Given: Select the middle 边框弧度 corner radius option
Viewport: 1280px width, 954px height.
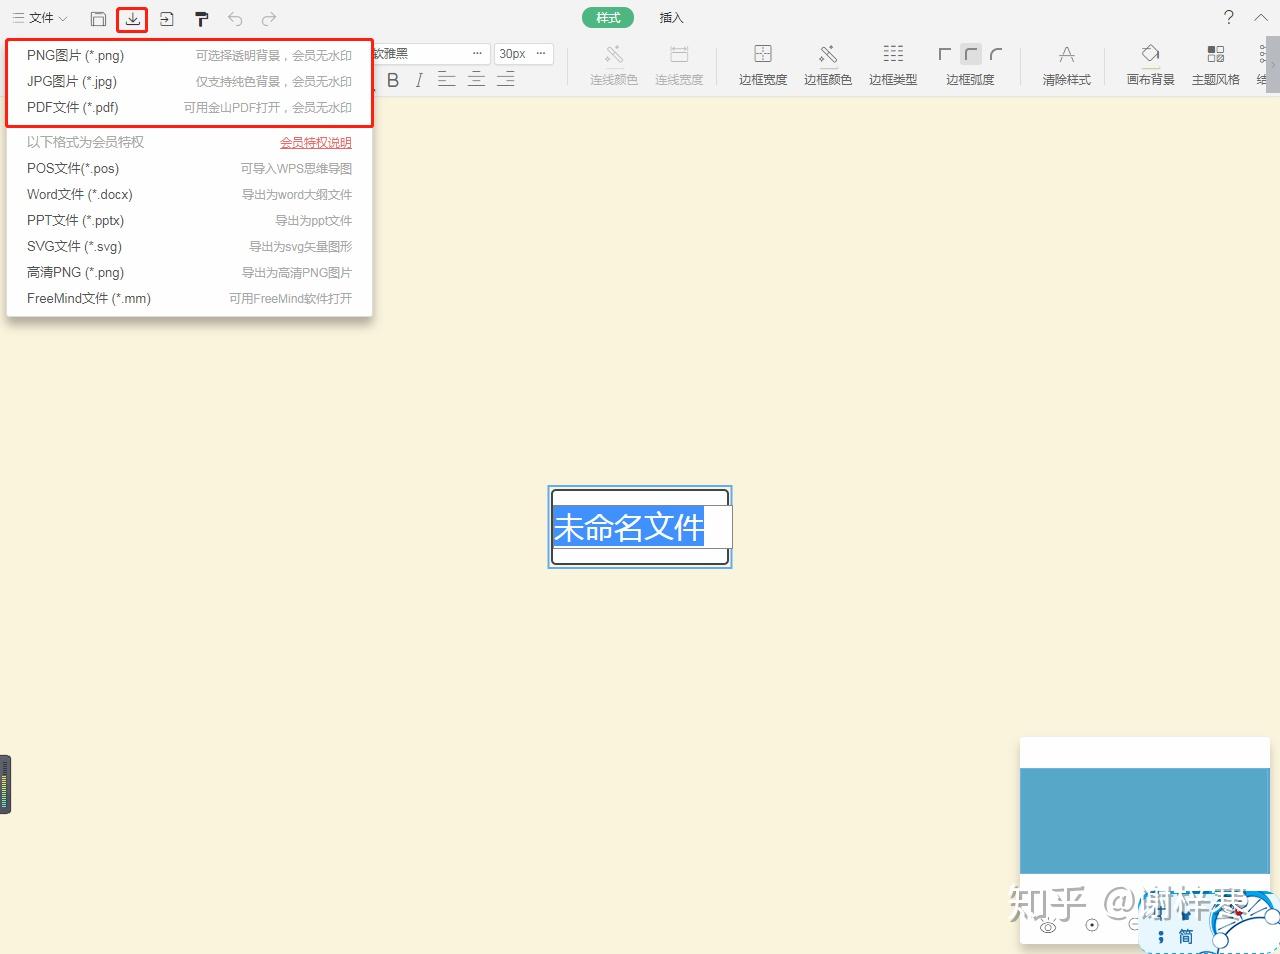Looking at the screenshot, I should point(969,55).
